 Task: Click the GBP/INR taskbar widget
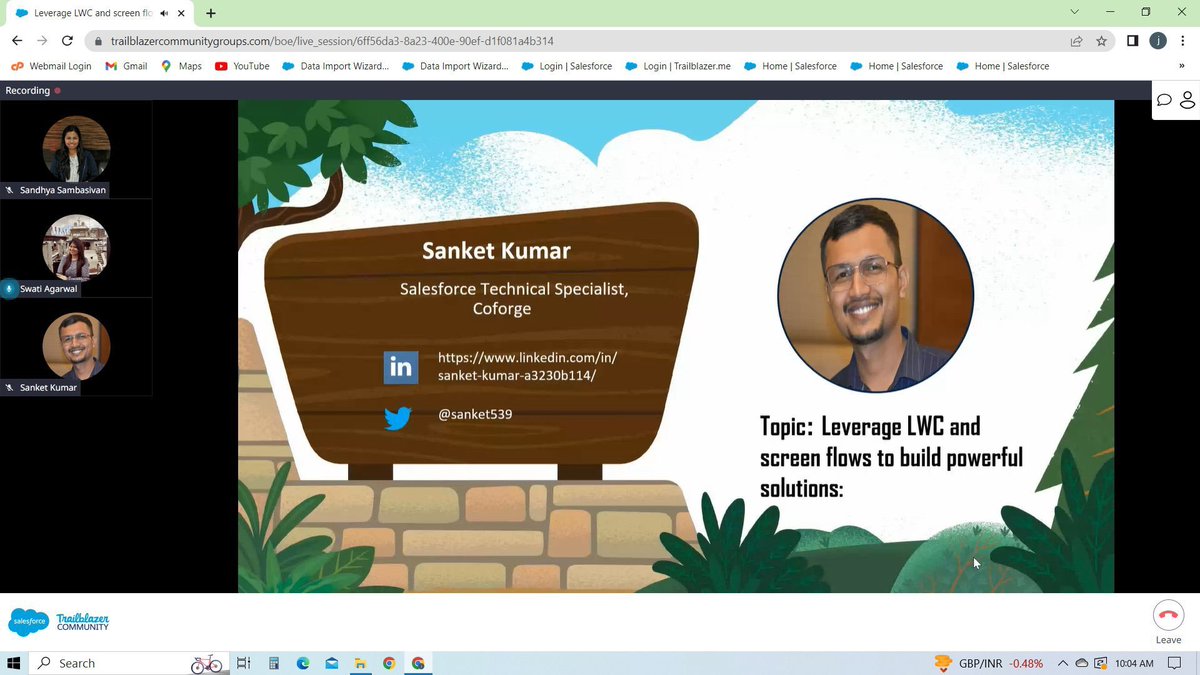pyautogui.click(x=989, y=663)
